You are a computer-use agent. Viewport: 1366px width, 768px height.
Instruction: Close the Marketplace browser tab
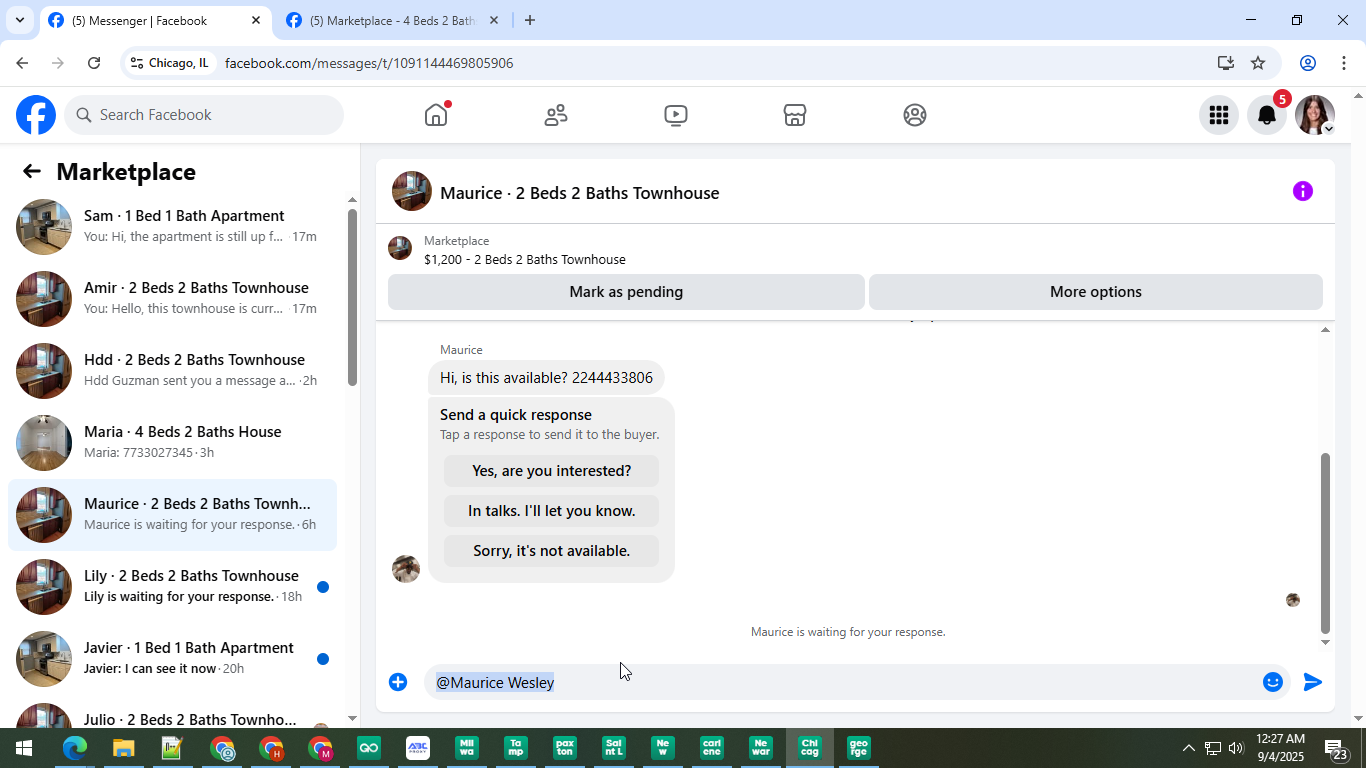click(493, 20)
